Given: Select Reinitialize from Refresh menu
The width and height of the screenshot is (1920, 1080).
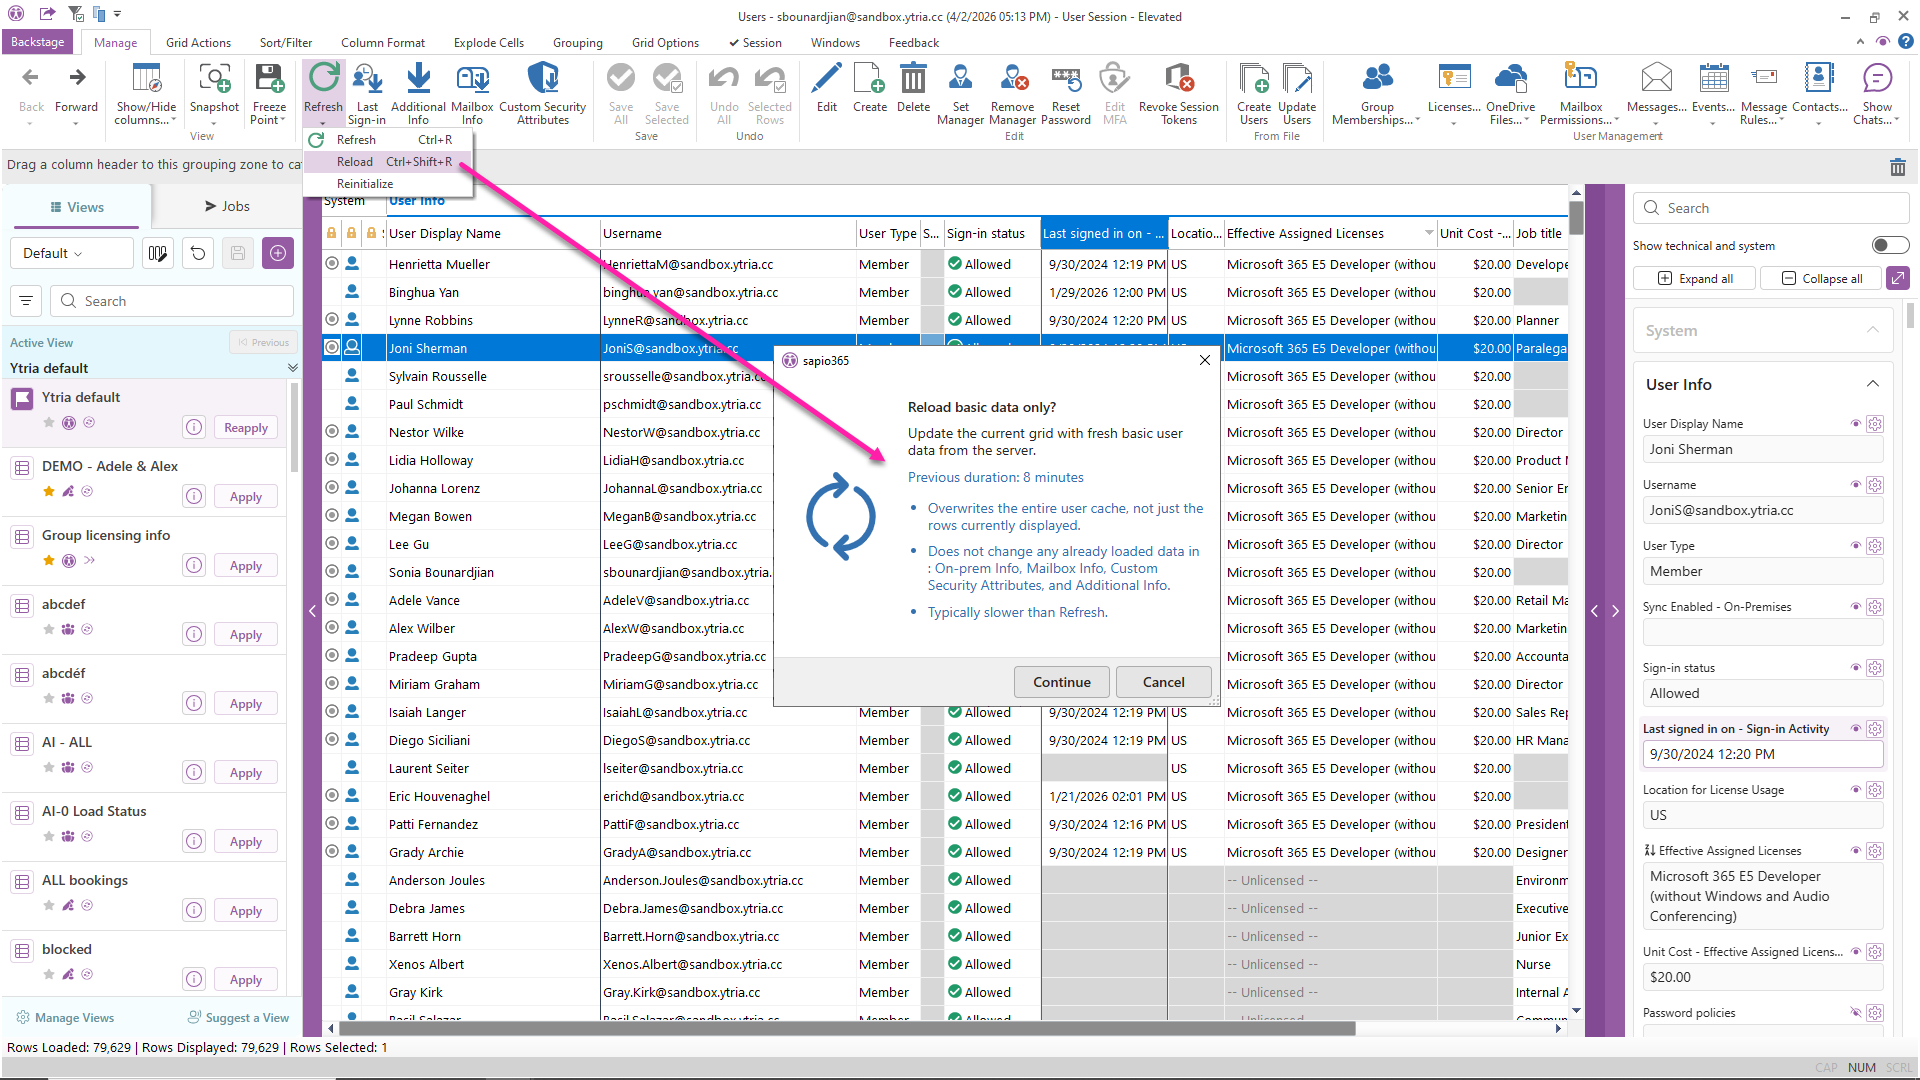Looking at the screenshot, I should 365,184.
